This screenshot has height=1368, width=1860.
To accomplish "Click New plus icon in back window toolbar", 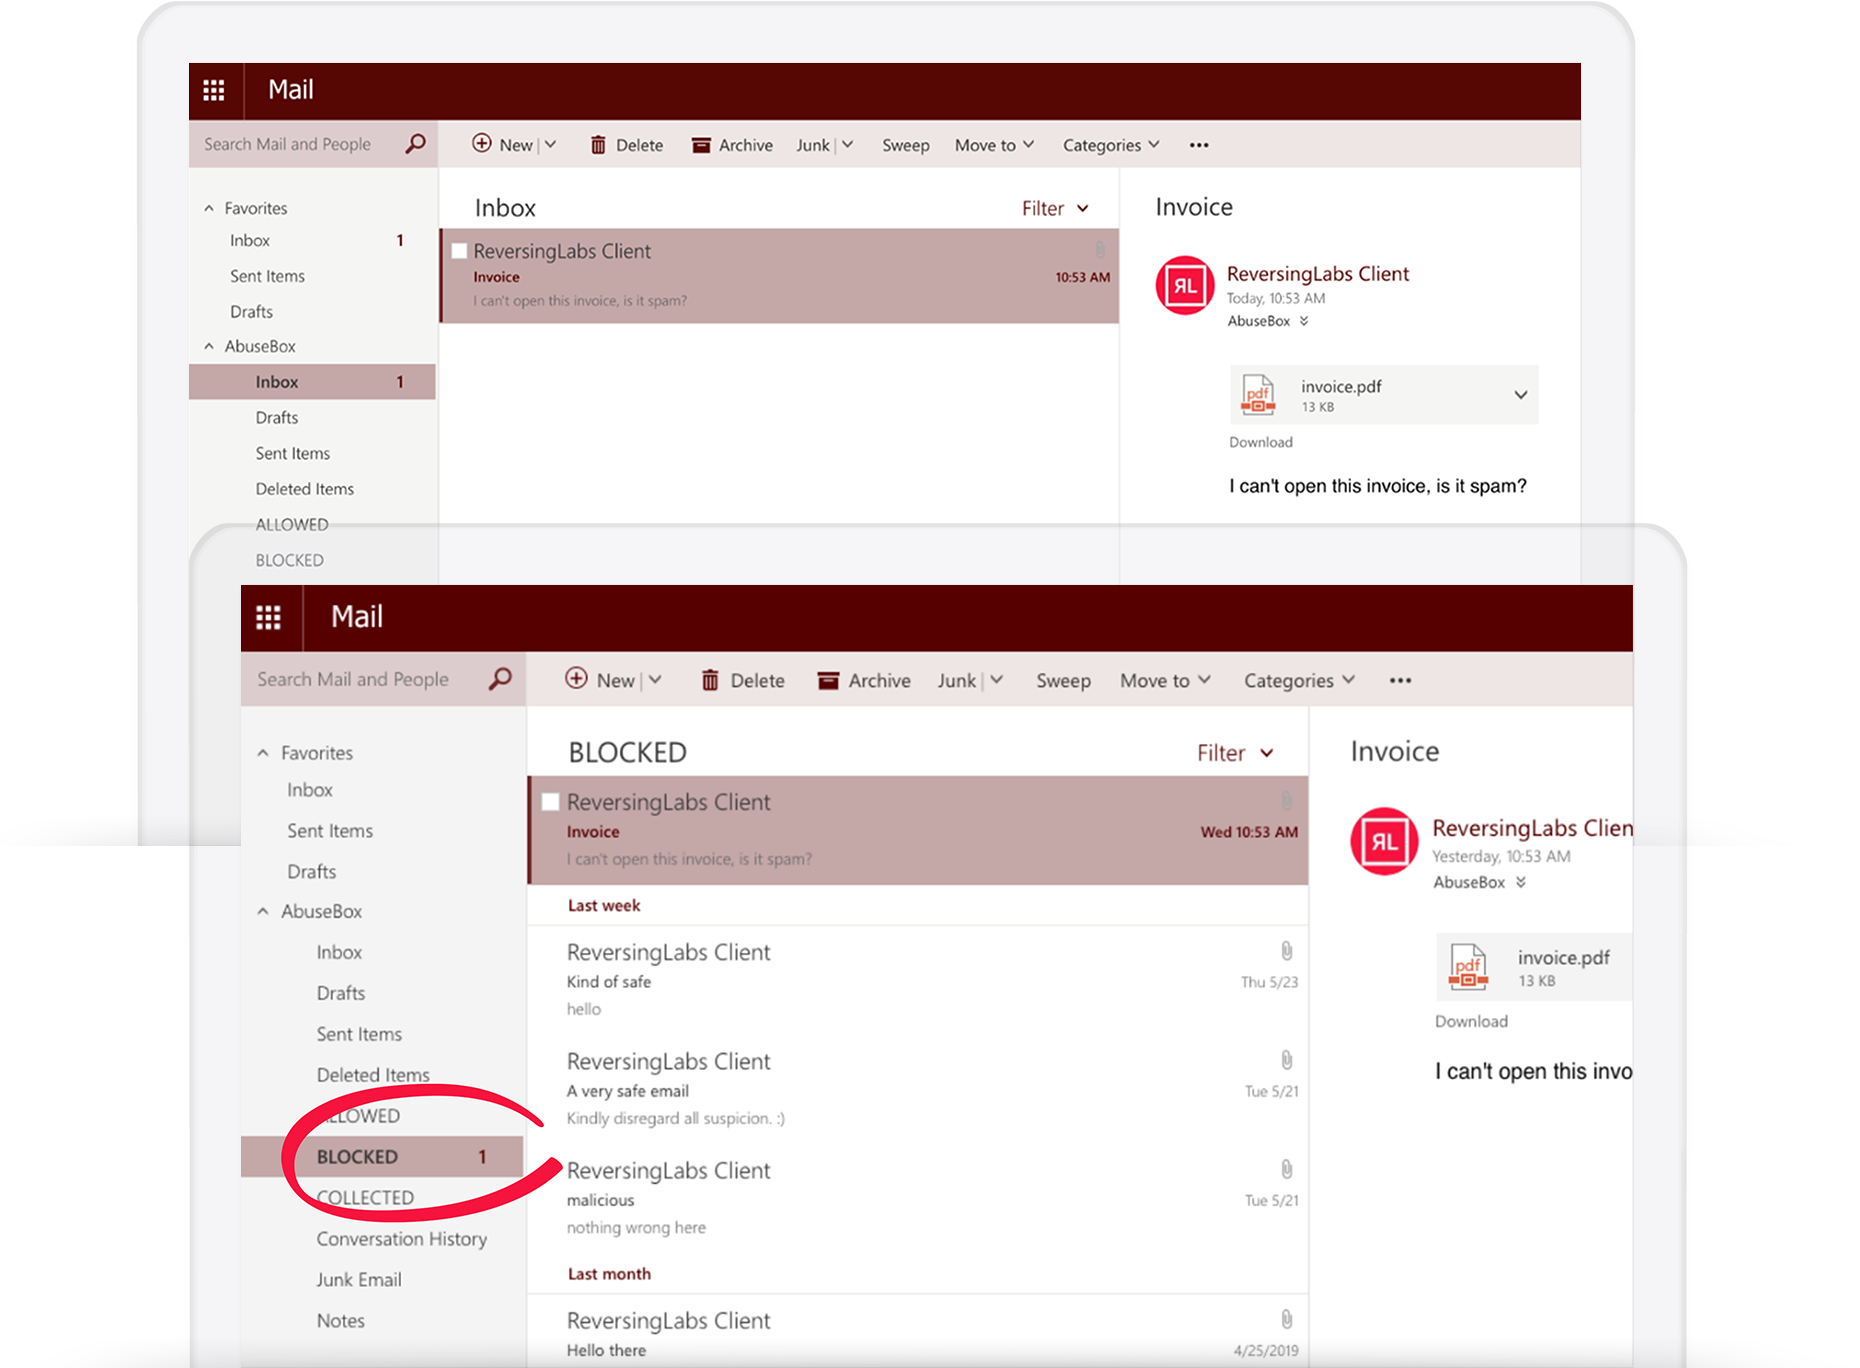I will tap(482, 144).
